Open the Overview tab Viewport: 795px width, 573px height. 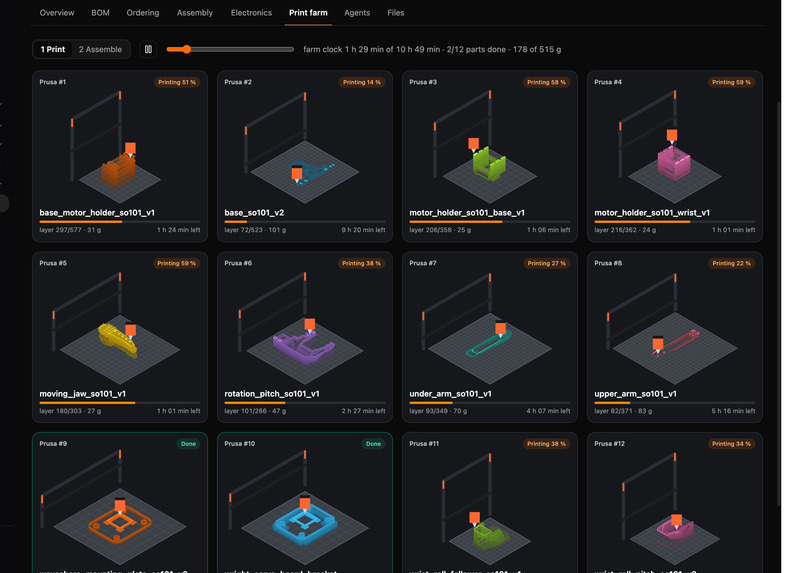(57, 13)
